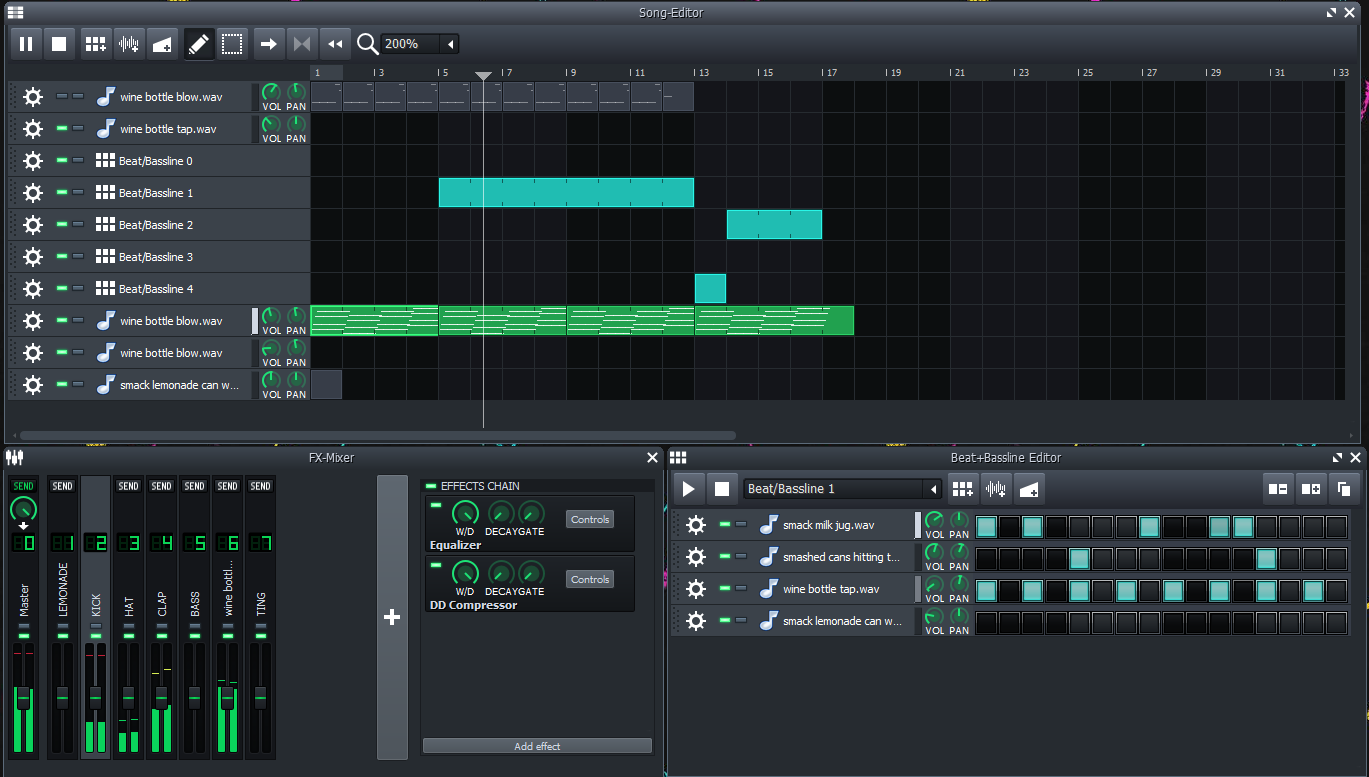Click the playhead marker on Song-Editor timeline

pyautogui.click(x=483, y=76)
